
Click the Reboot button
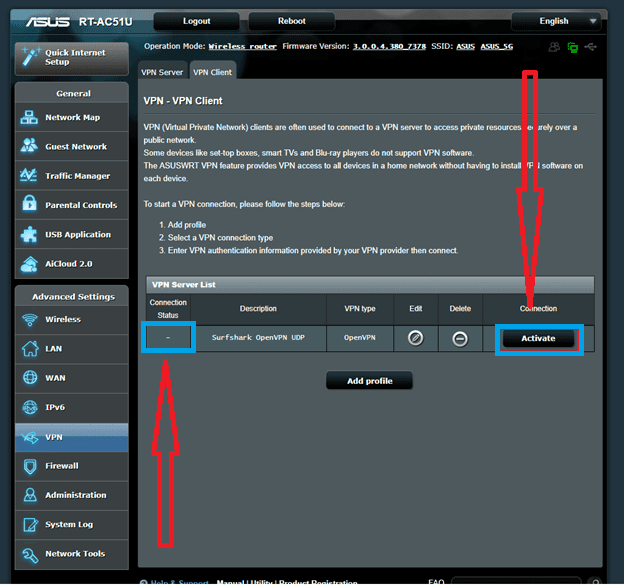tap(292, 21)
